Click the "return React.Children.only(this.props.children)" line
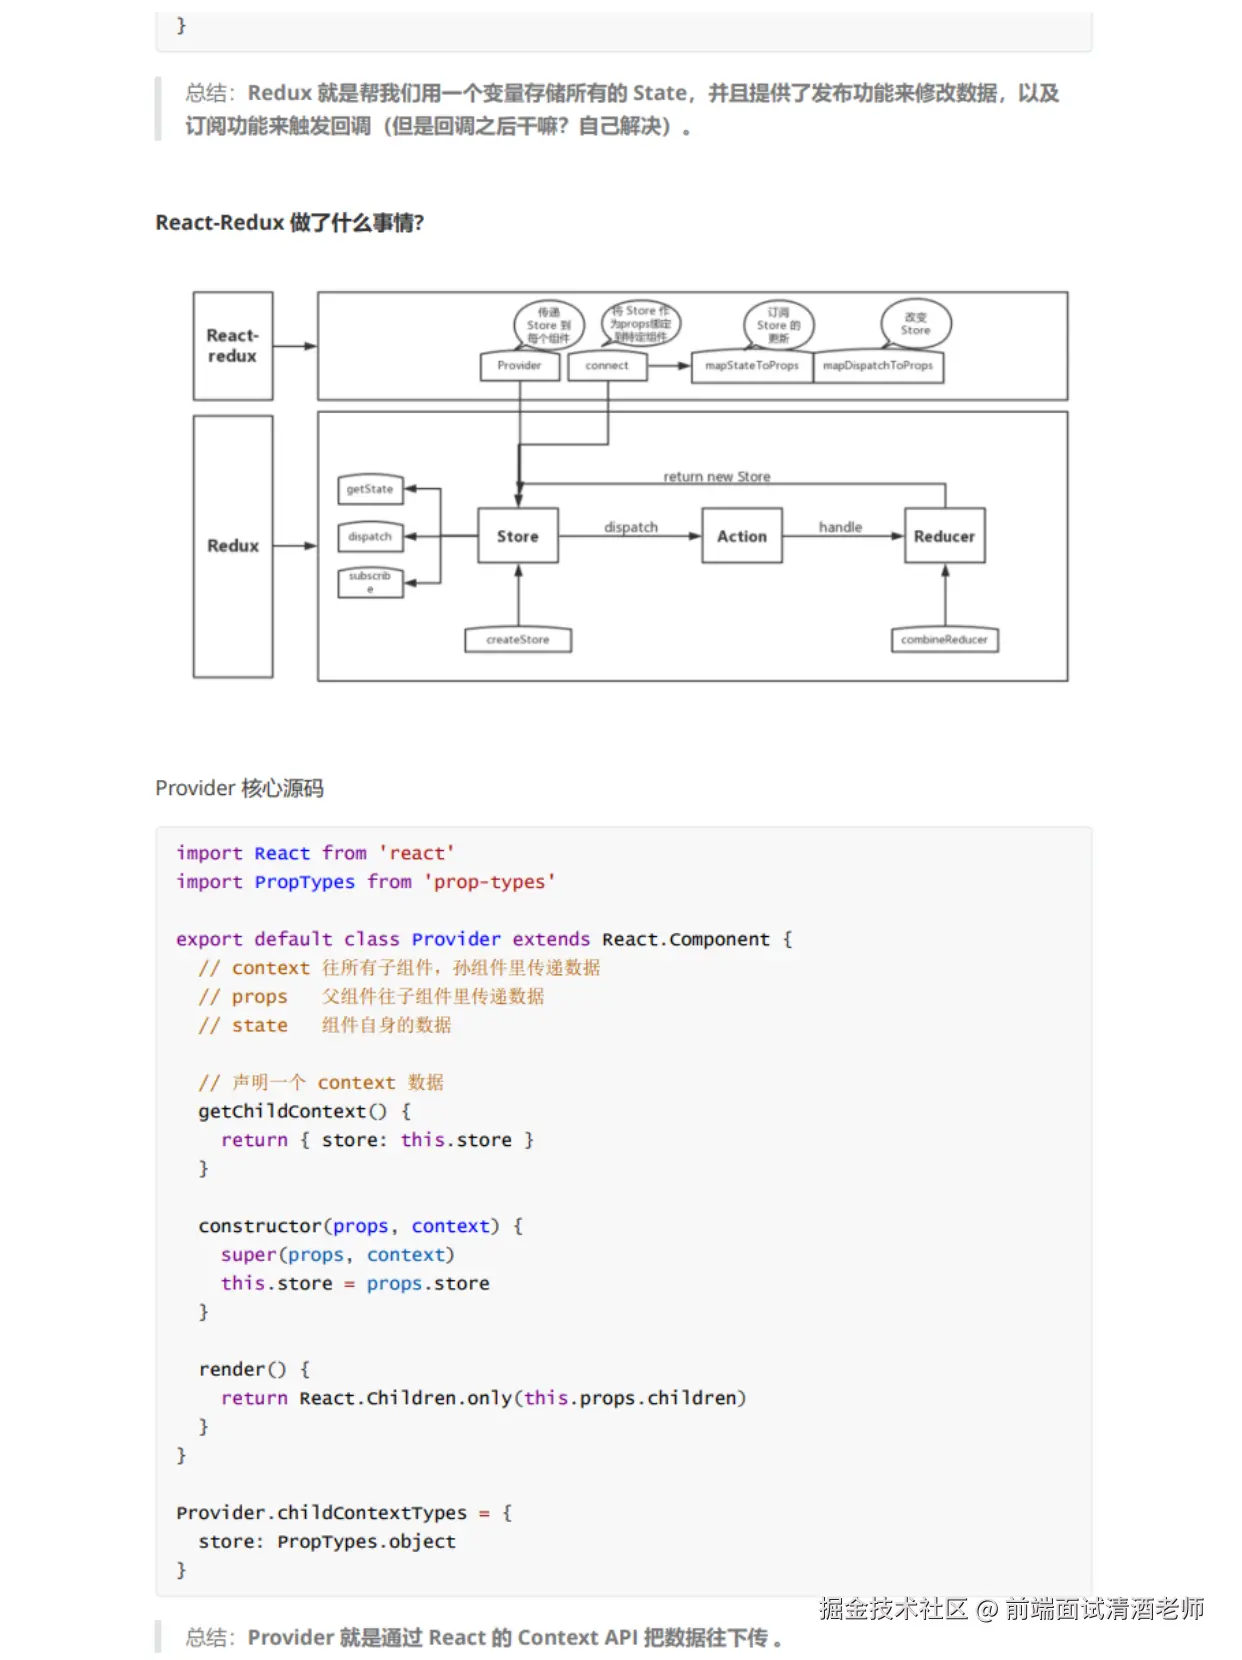 tap(484, 1398)
